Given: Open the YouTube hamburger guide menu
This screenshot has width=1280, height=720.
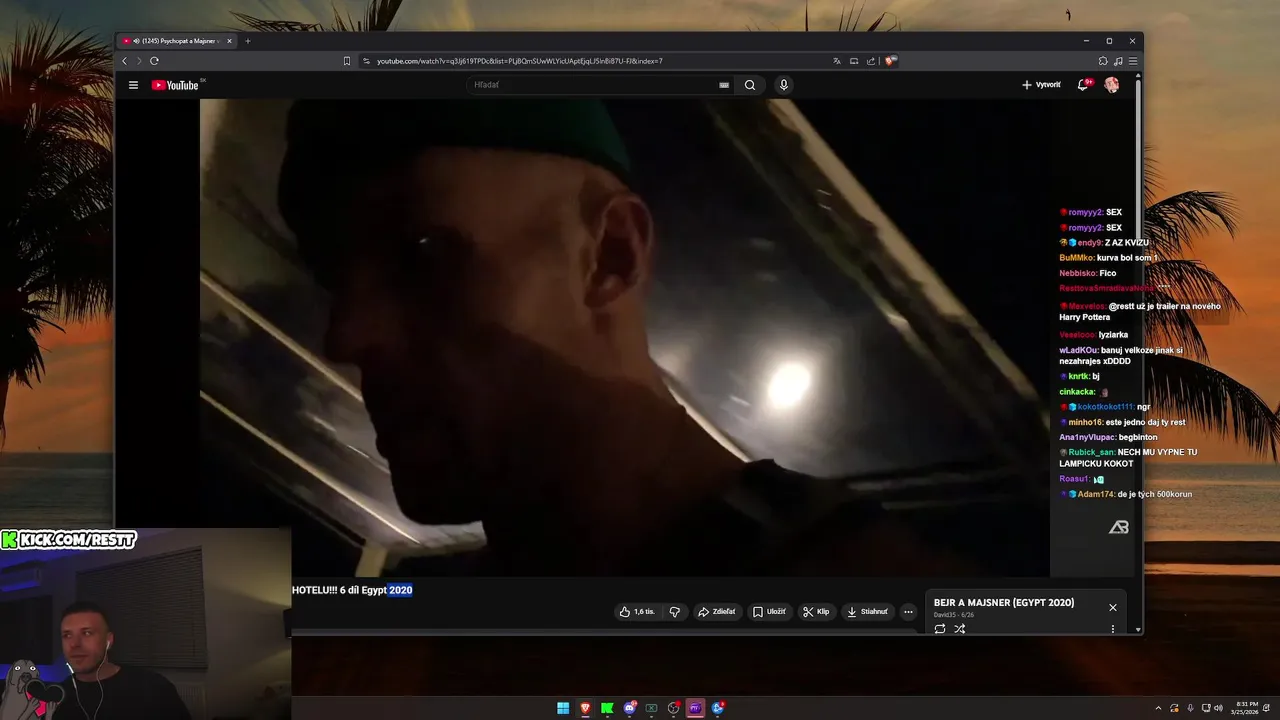Looking at the screenshot, I should 133,85.
